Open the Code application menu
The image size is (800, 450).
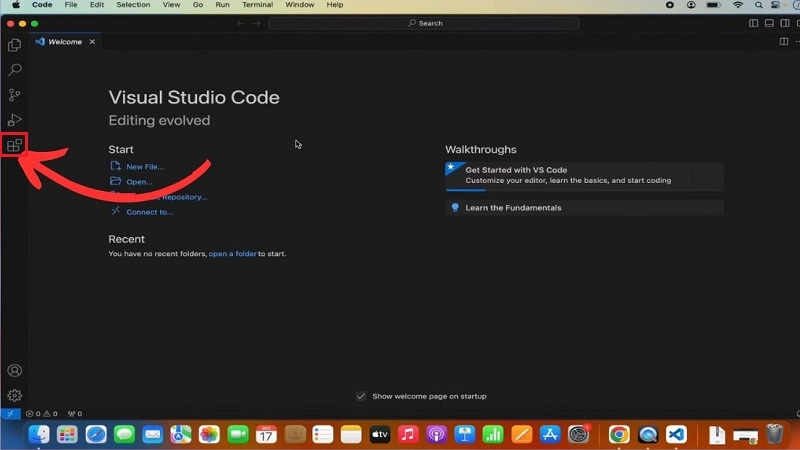click(42, 5)
